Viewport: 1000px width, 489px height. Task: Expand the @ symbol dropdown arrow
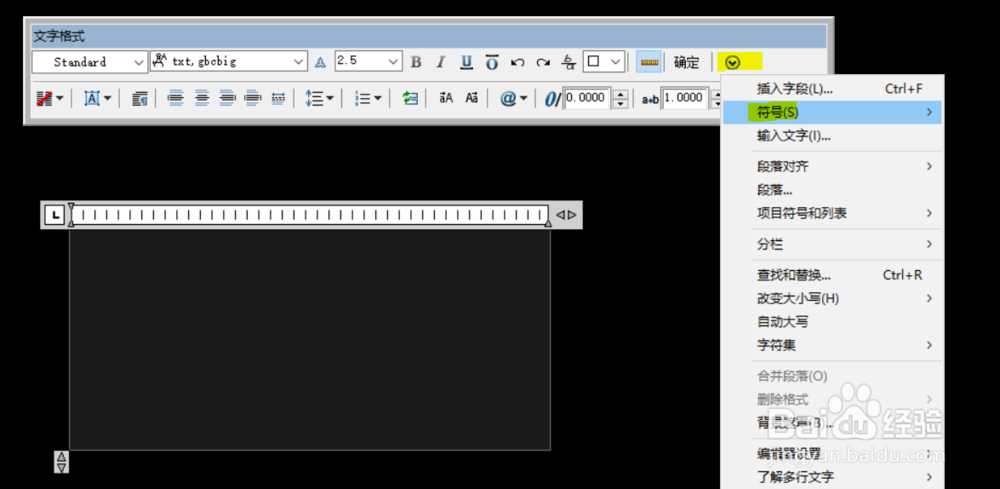[524, 99]
